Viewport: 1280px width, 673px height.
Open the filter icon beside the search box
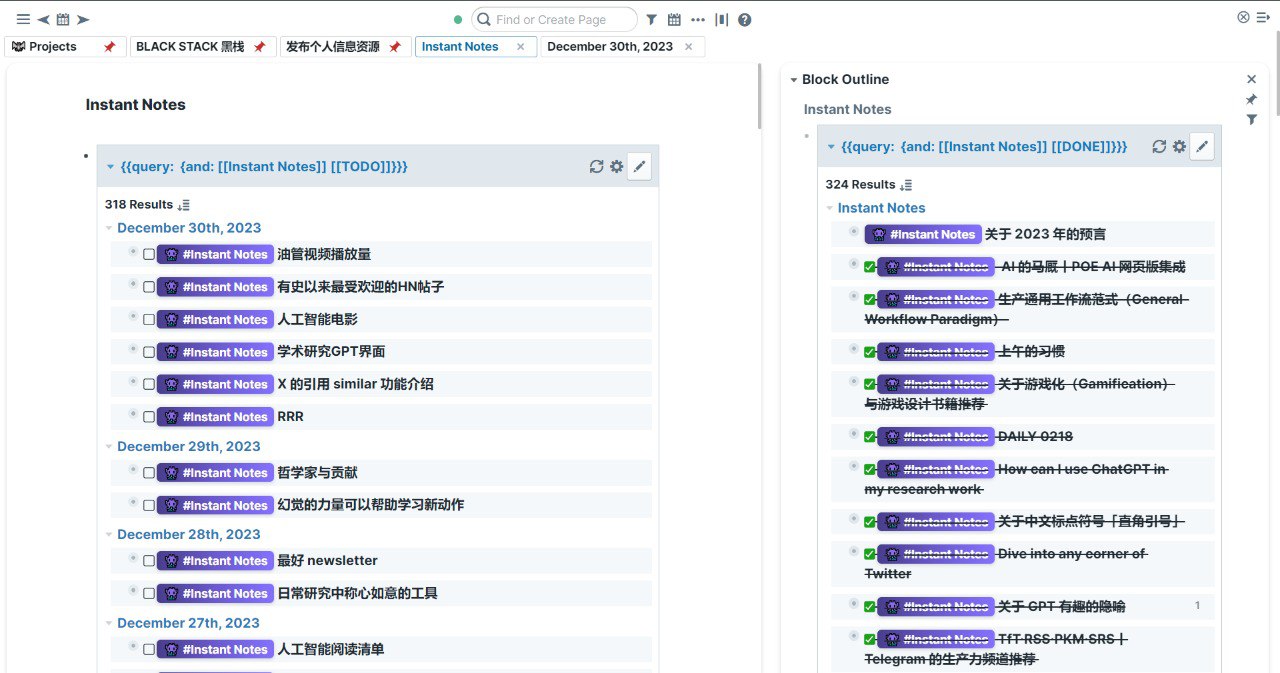[x=651, y=19]
